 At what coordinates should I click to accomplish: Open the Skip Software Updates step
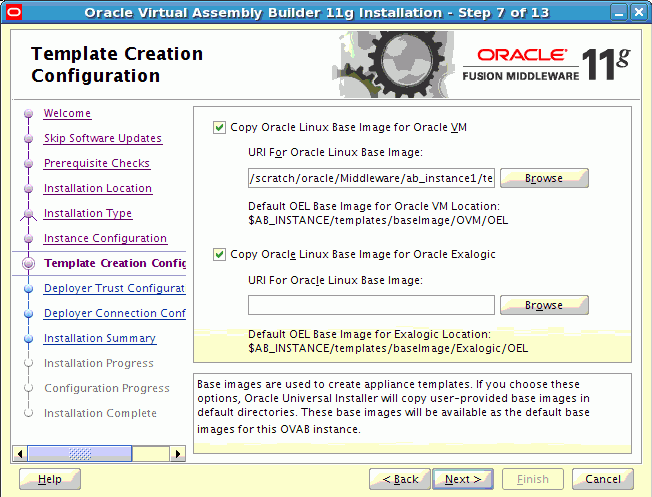(x=103, y=138)
